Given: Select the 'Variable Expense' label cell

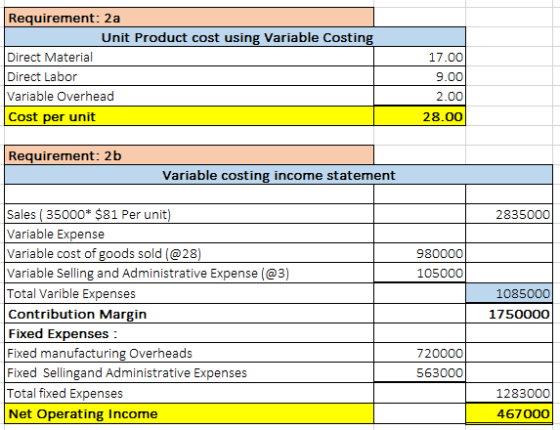Looking at the screenshot, I should click(189, 234).
